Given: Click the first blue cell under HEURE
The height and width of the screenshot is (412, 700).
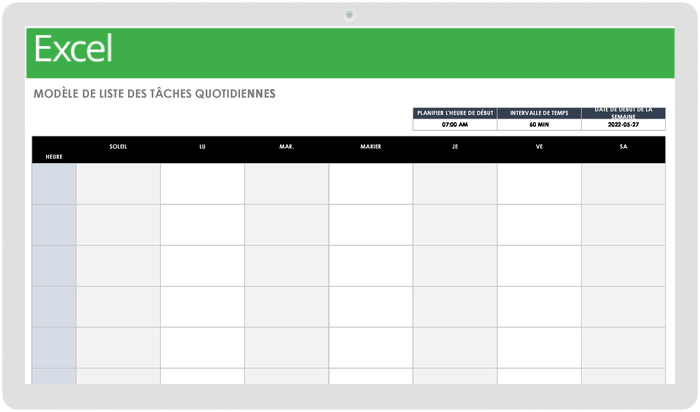Looking at the screenshot, I should (54, 184).
